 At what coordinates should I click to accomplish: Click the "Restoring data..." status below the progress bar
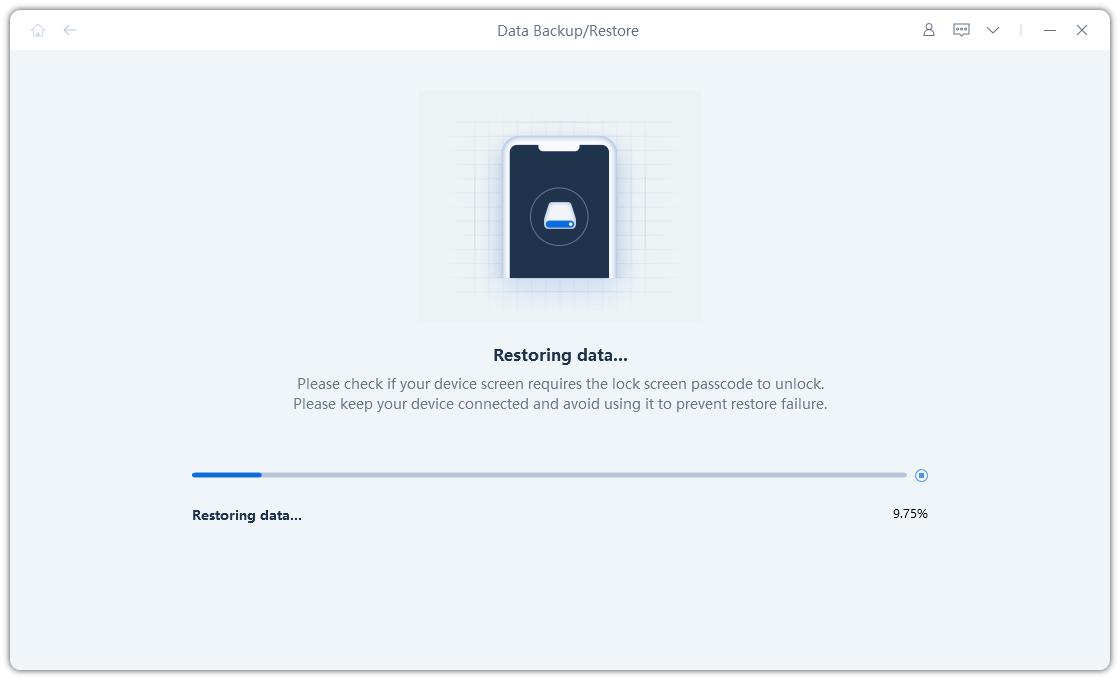[x=246, y=515]
